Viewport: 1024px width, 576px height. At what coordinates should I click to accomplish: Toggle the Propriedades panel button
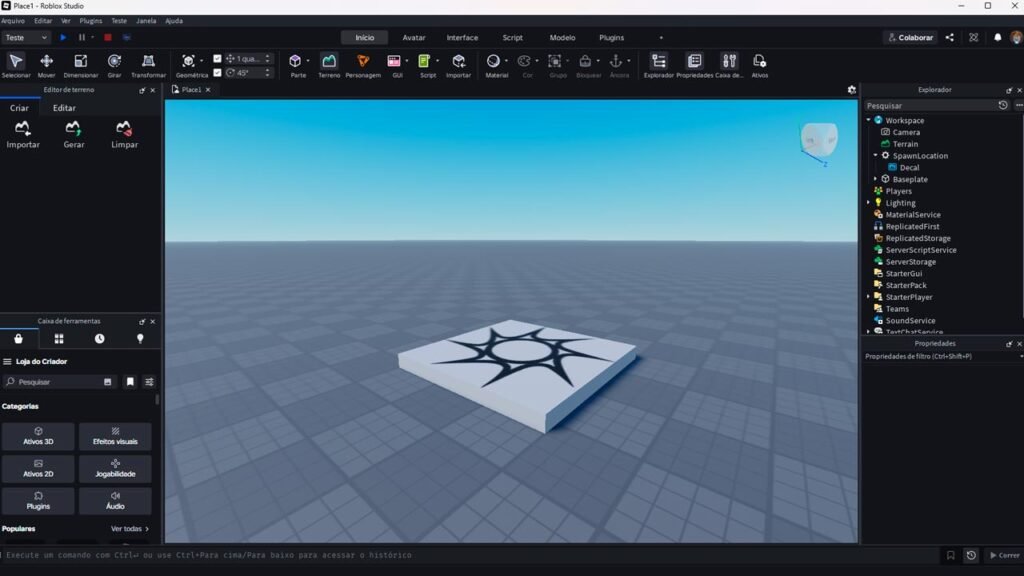[694, 65]
